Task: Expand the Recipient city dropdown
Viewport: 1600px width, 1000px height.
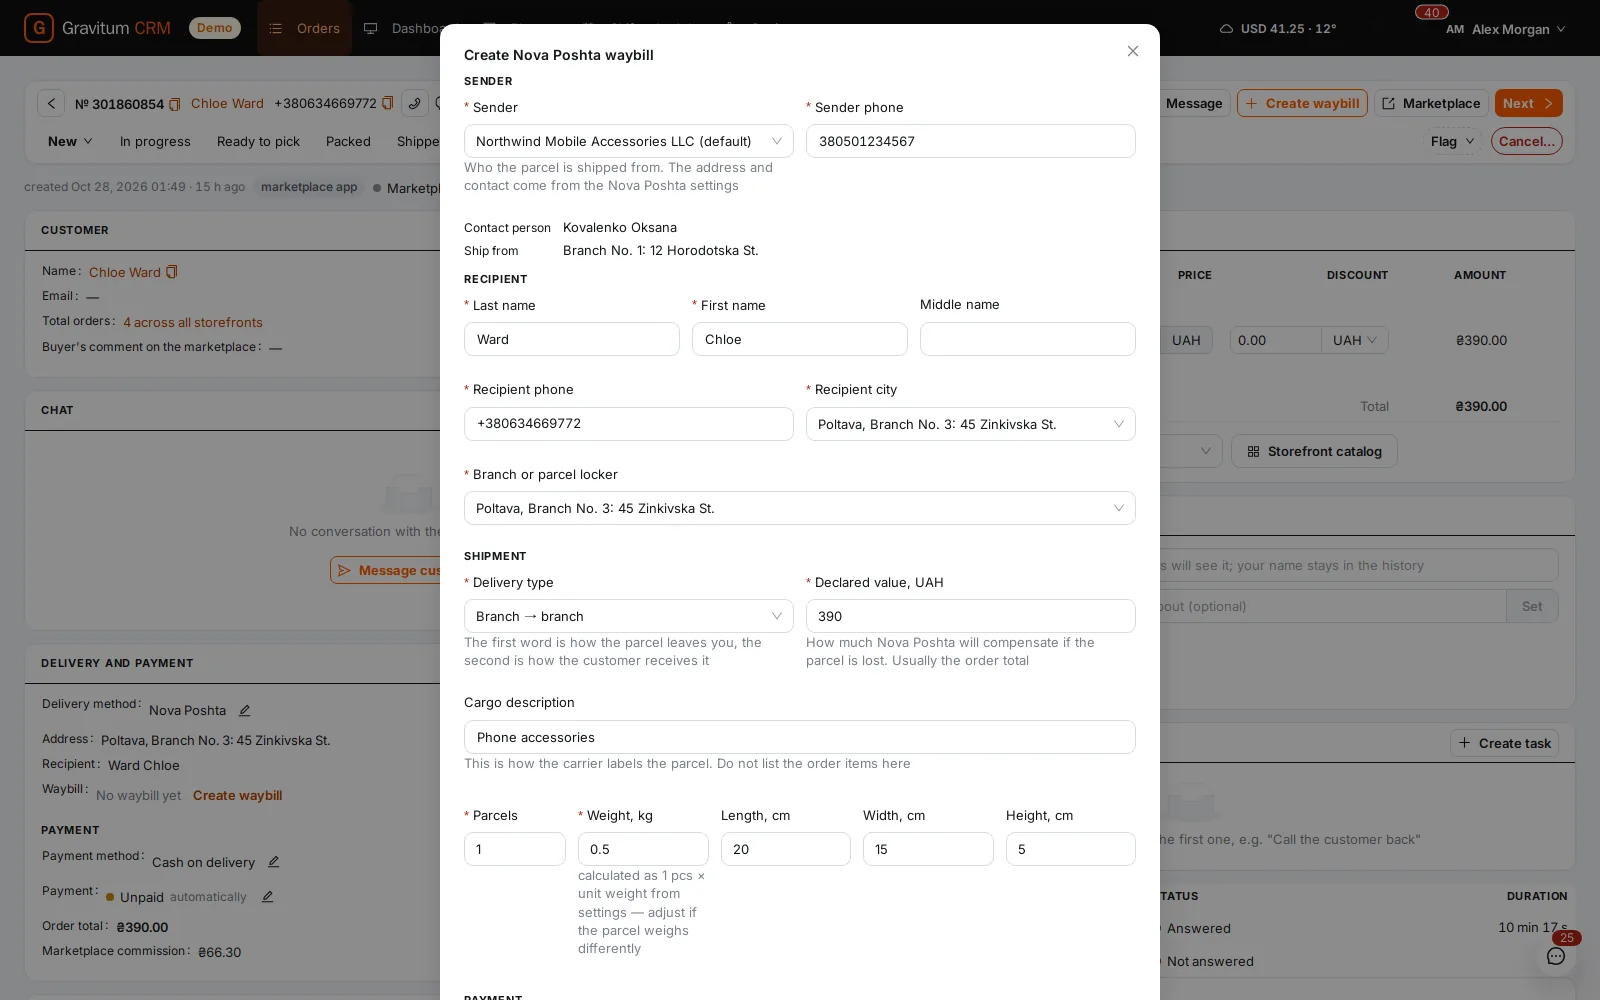Action: click(x=971, y=424)
